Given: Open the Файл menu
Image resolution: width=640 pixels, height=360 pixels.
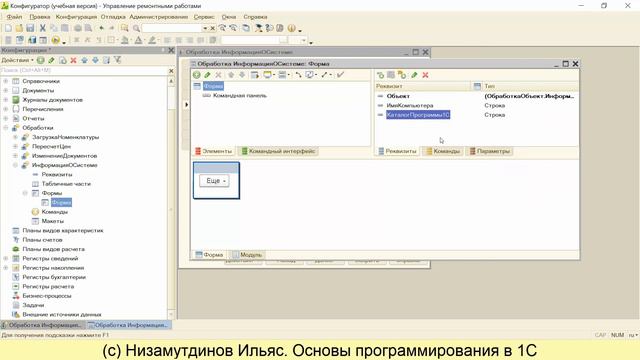Looking at the screenshot, I should [14, 17].
